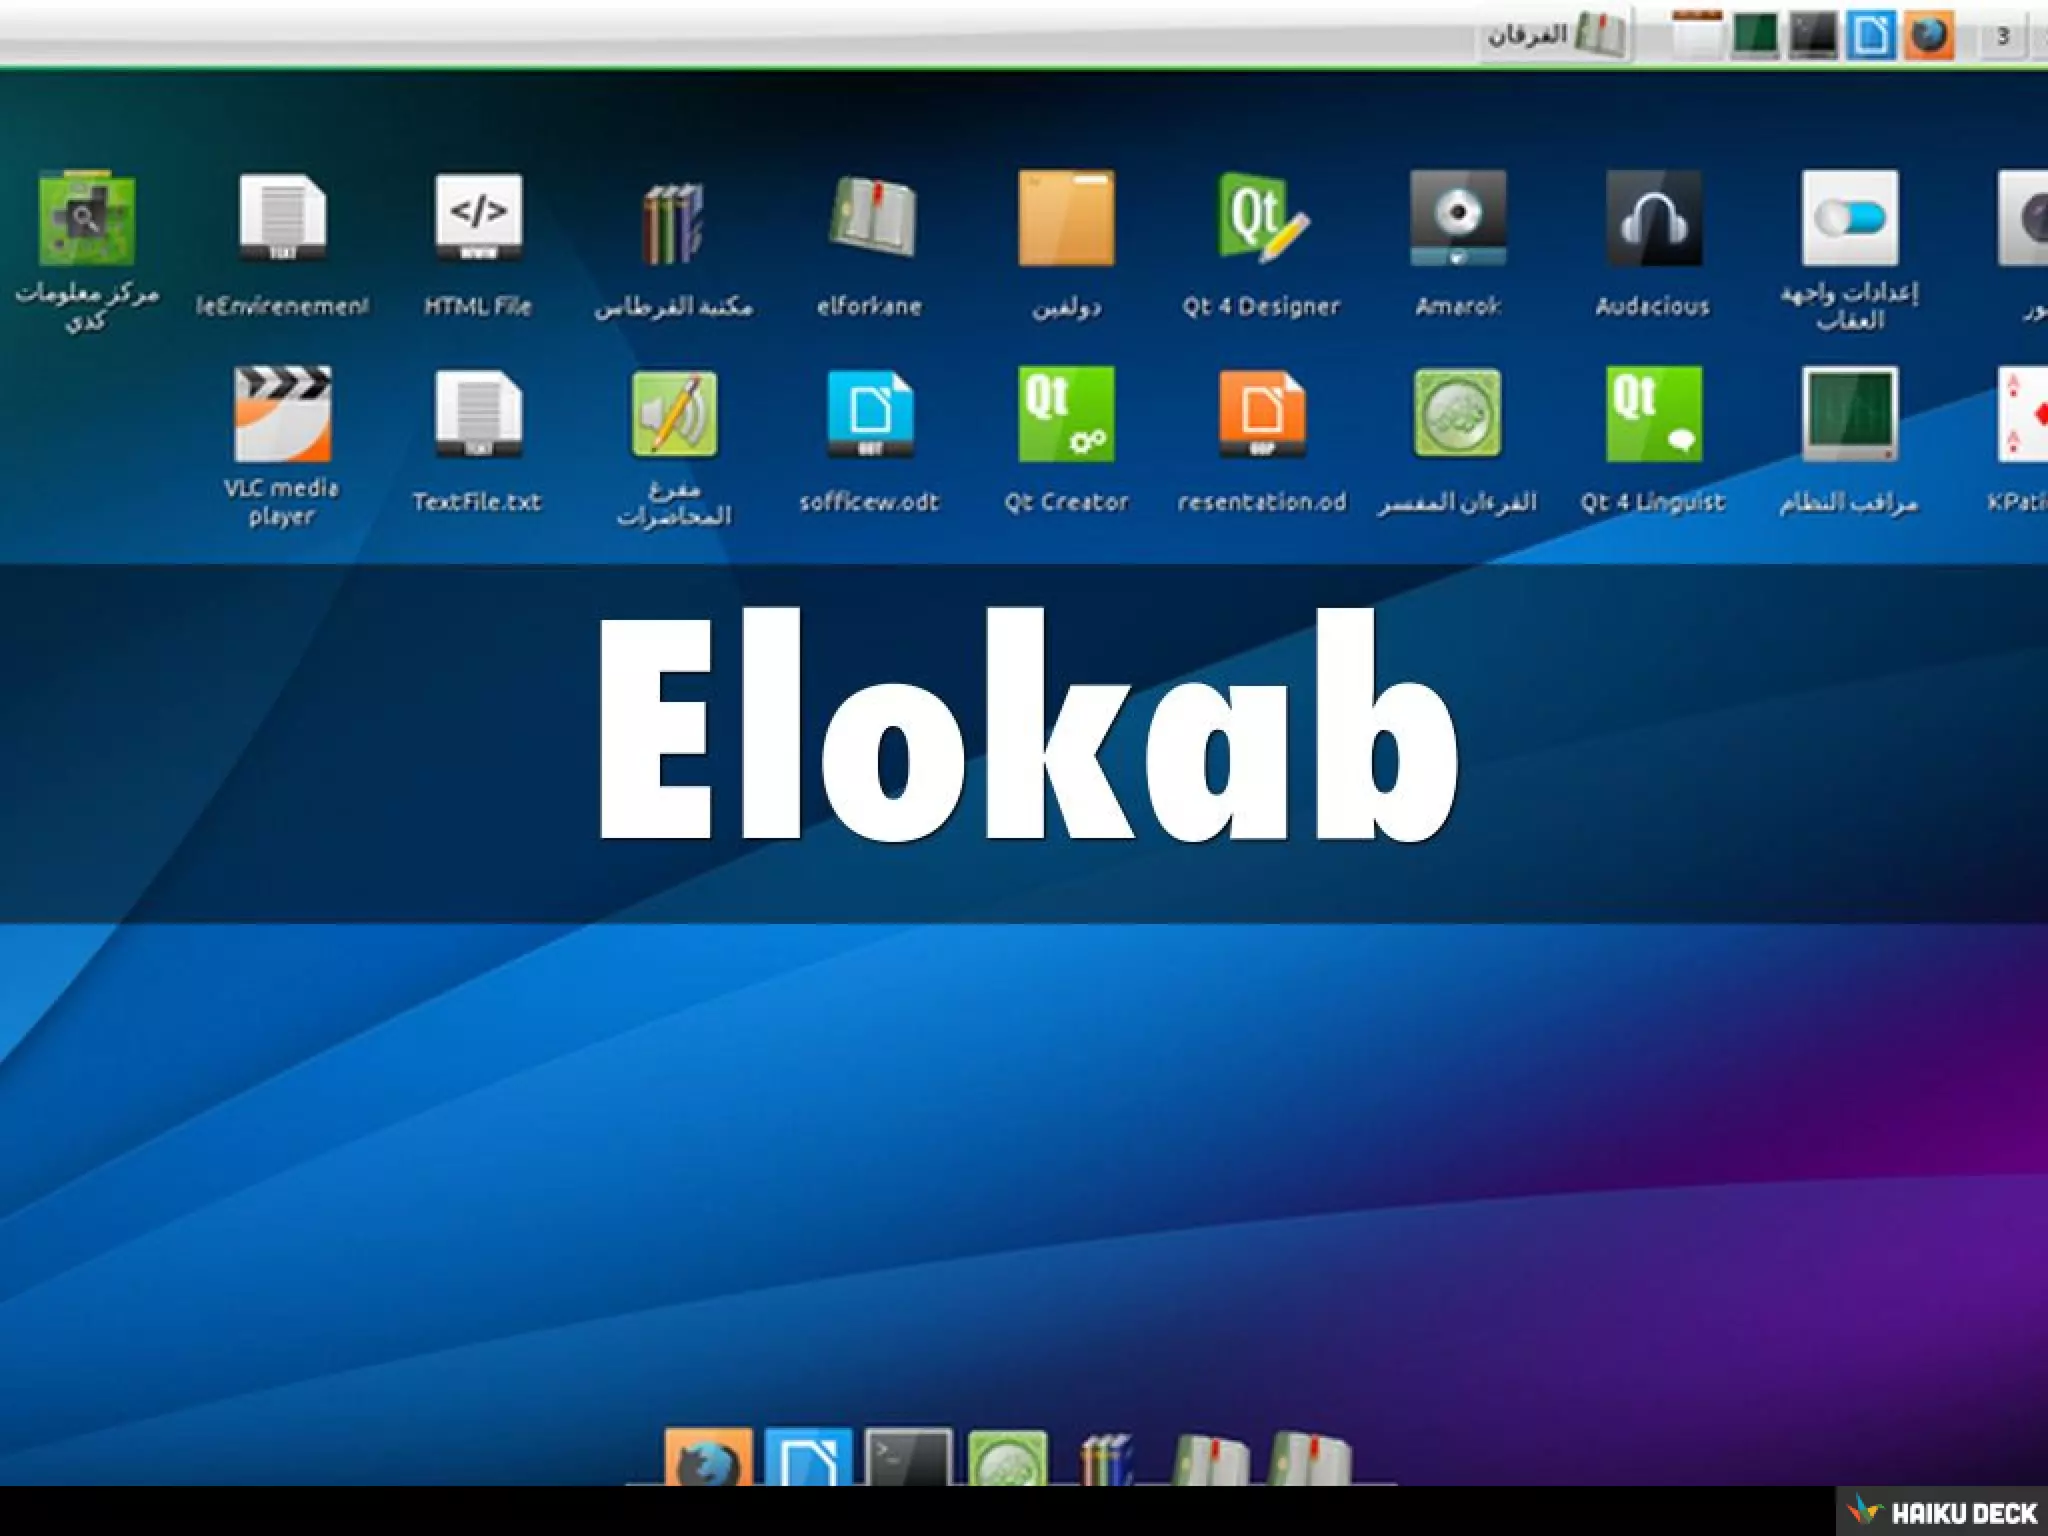Click the terminal icon in dock

(908, 1460)
